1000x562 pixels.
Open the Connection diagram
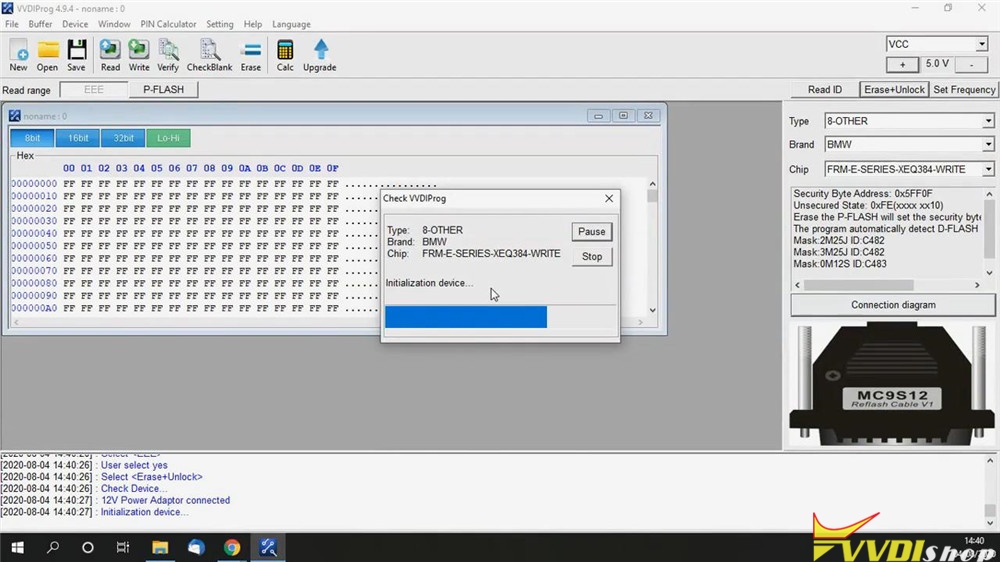893,305
